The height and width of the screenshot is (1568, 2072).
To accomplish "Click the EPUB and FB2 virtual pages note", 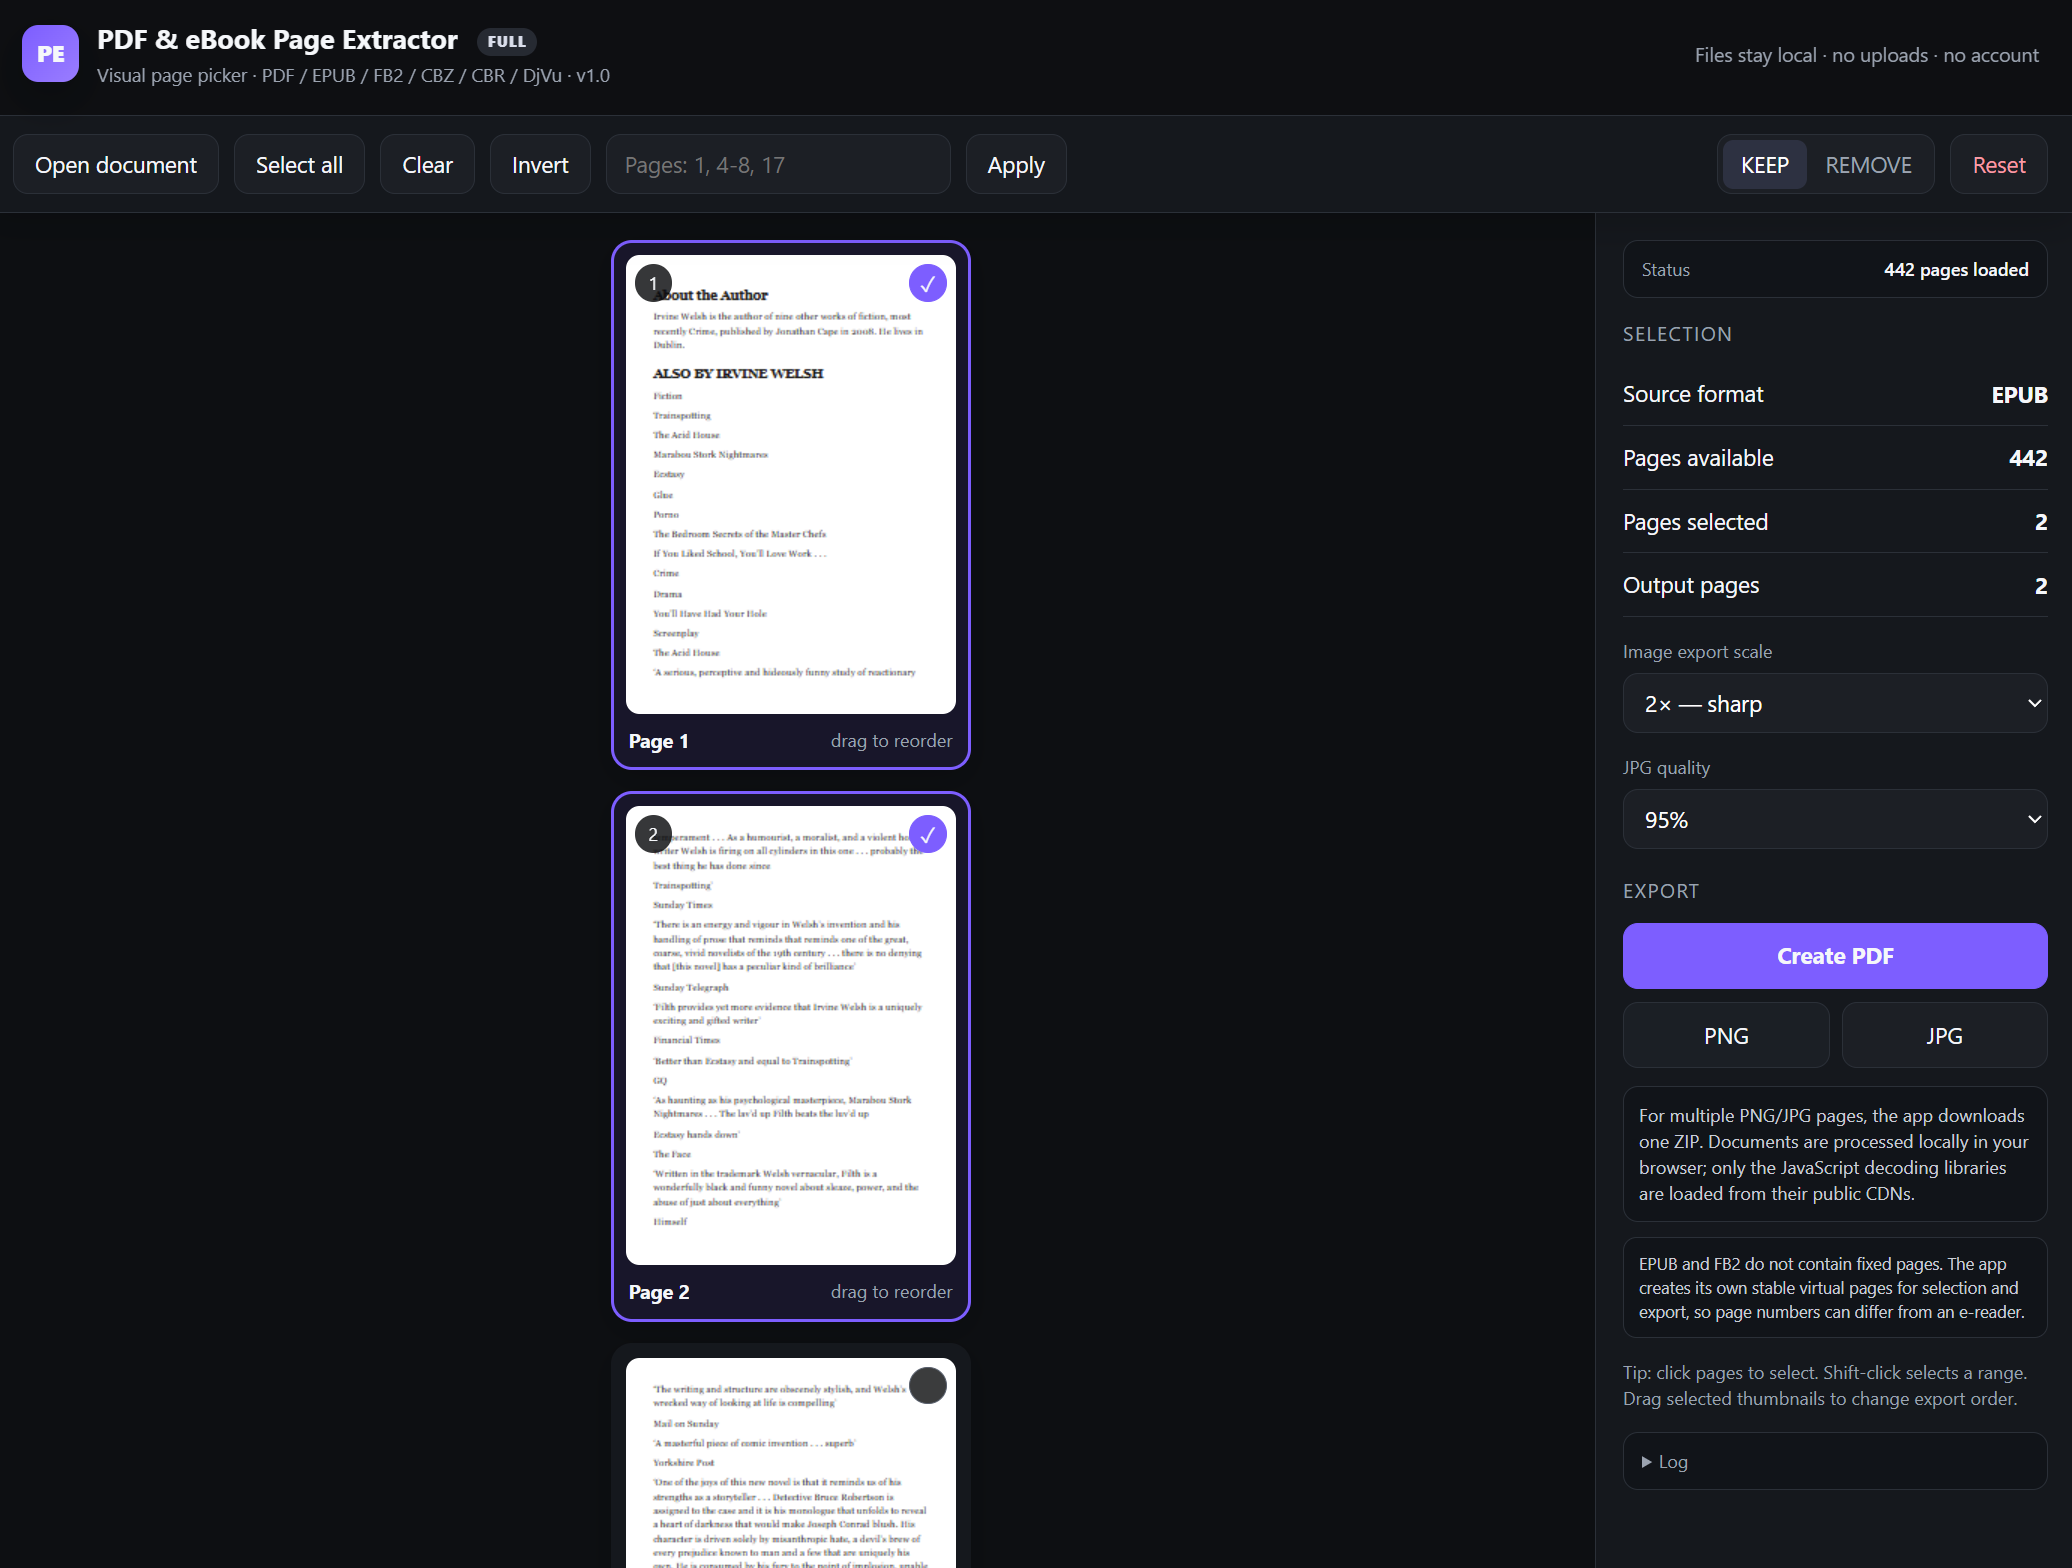I will [1834, 1288].
